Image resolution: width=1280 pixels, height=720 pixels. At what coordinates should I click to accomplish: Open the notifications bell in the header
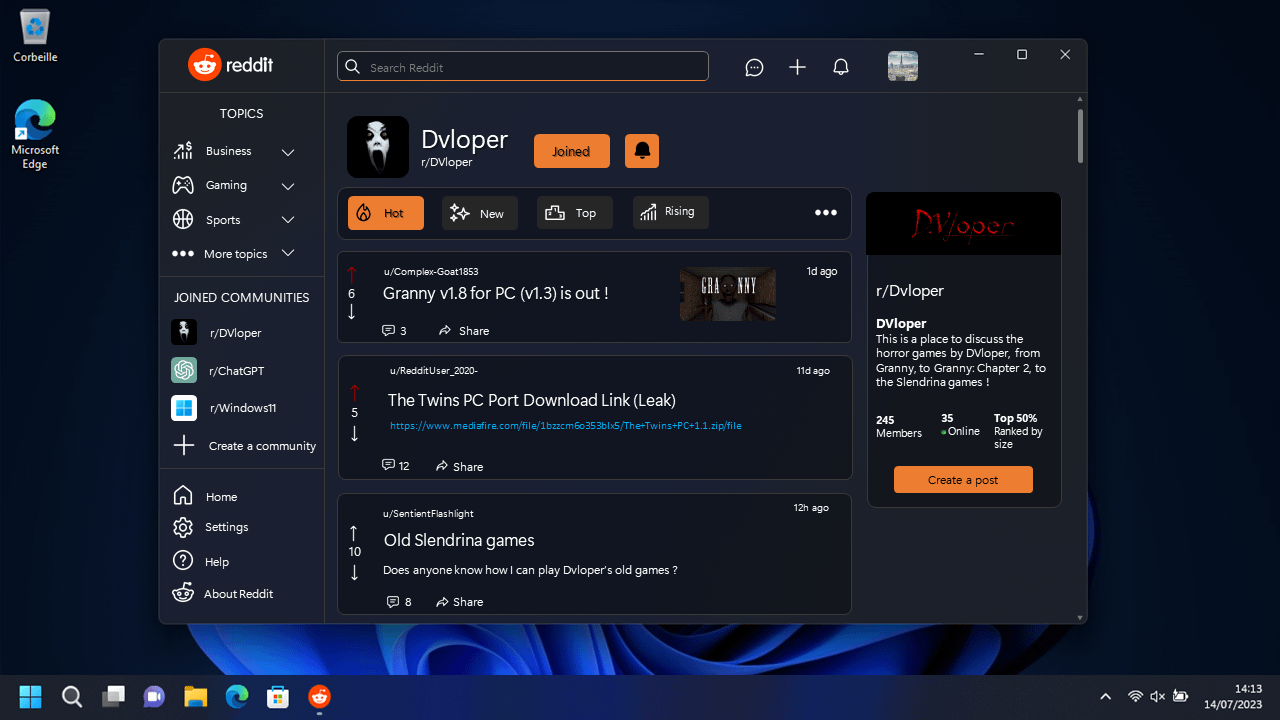[841, 67]
